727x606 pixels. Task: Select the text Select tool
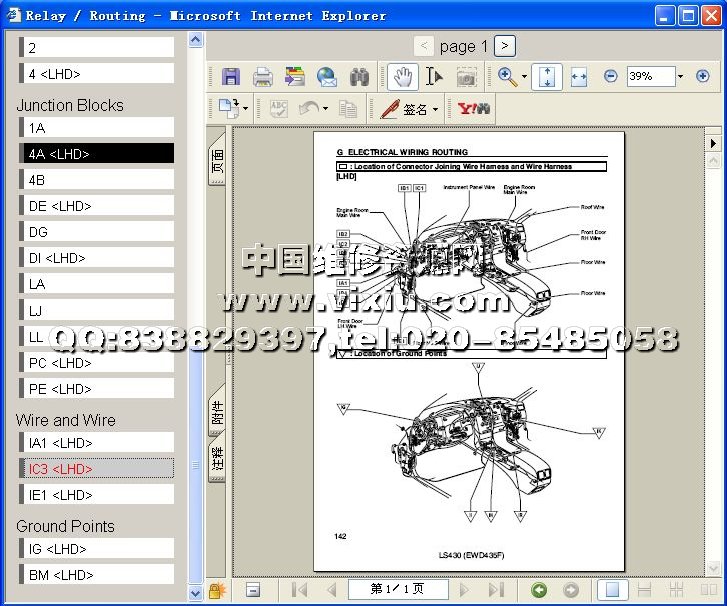point(434,77)
